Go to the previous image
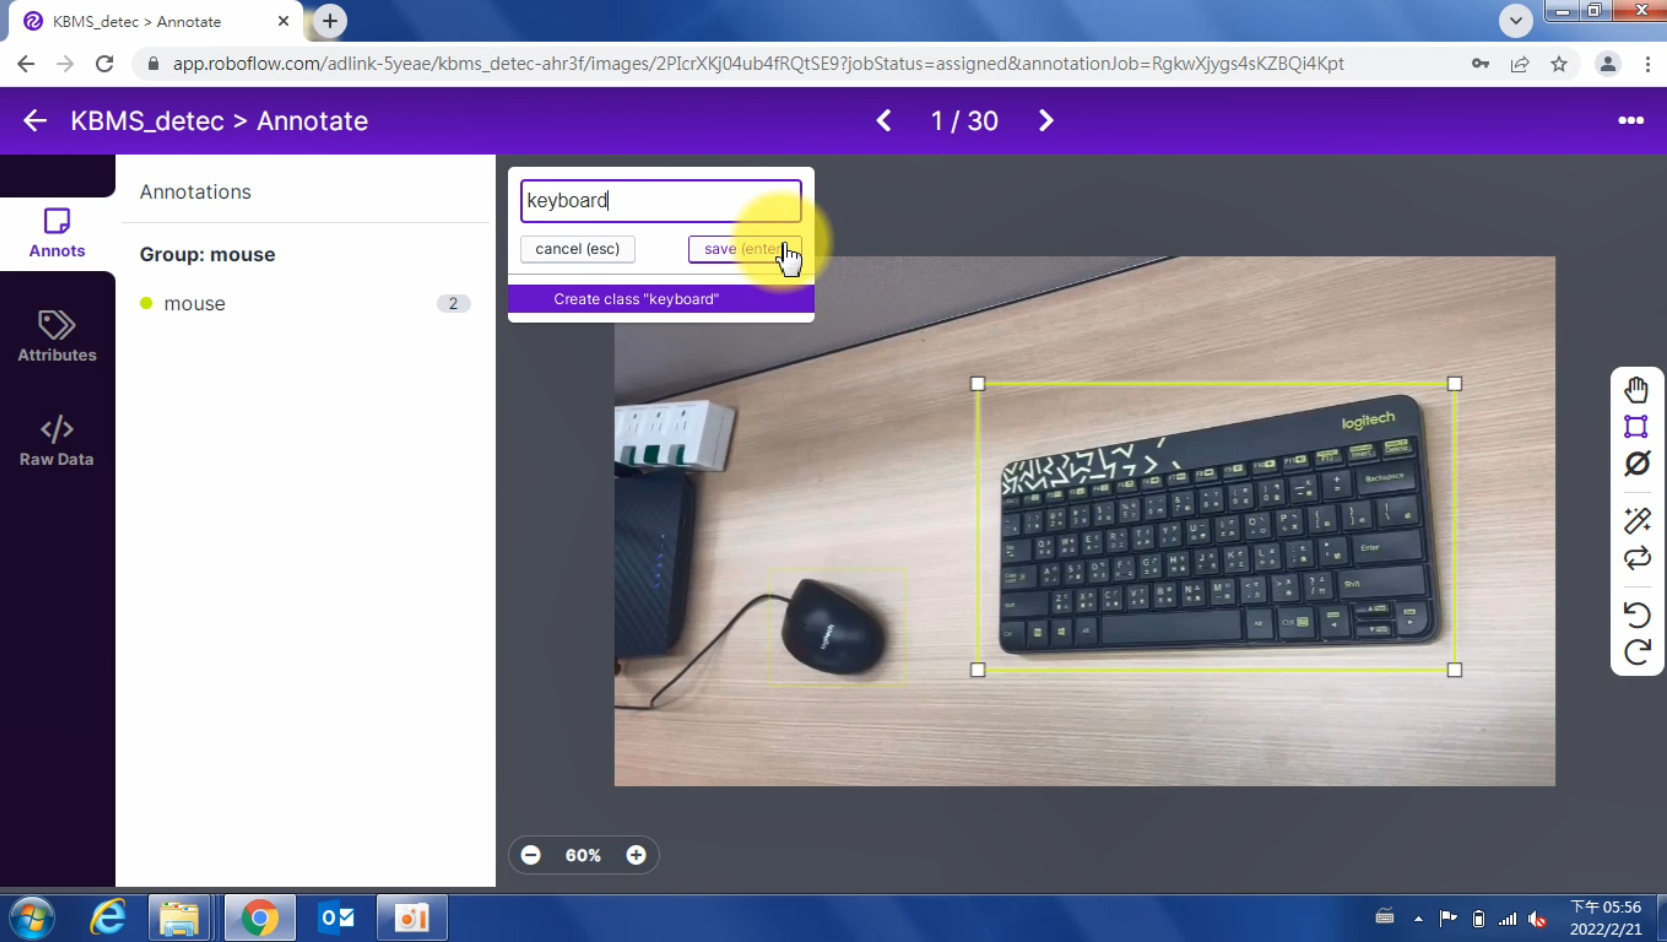The width and height of the screenshot is (1667, 942). [x=884, y=121]
